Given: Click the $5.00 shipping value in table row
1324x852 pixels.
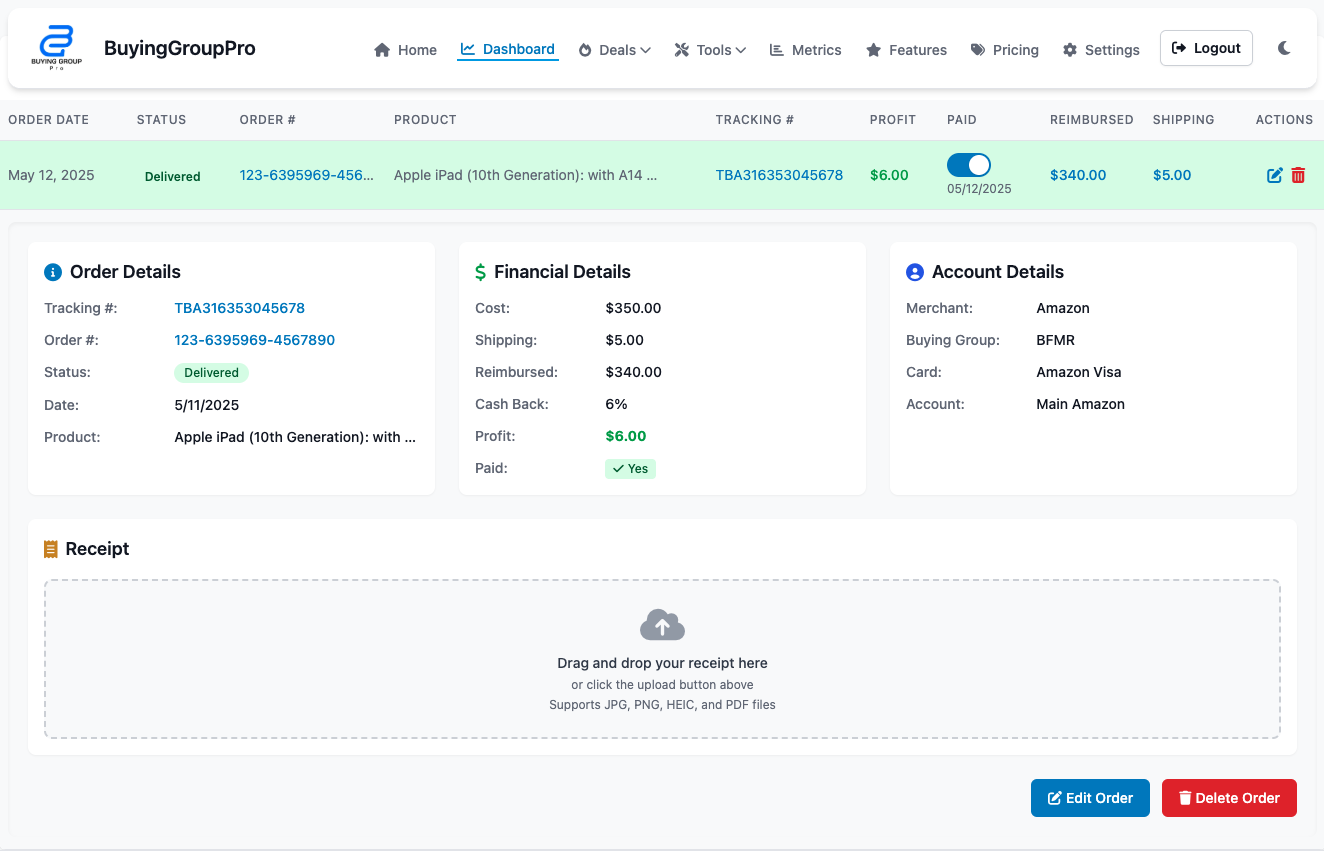Looking at the screenshot, I should tap(1172, 175).
